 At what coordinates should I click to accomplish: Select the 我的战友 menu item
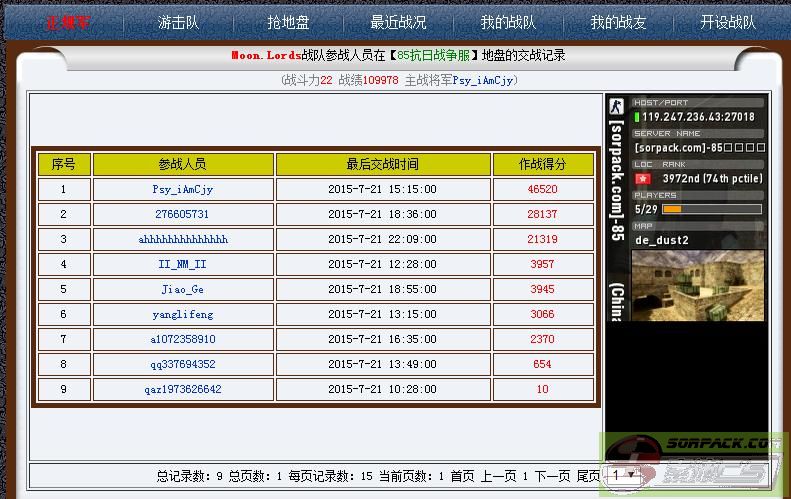[617, 22]
